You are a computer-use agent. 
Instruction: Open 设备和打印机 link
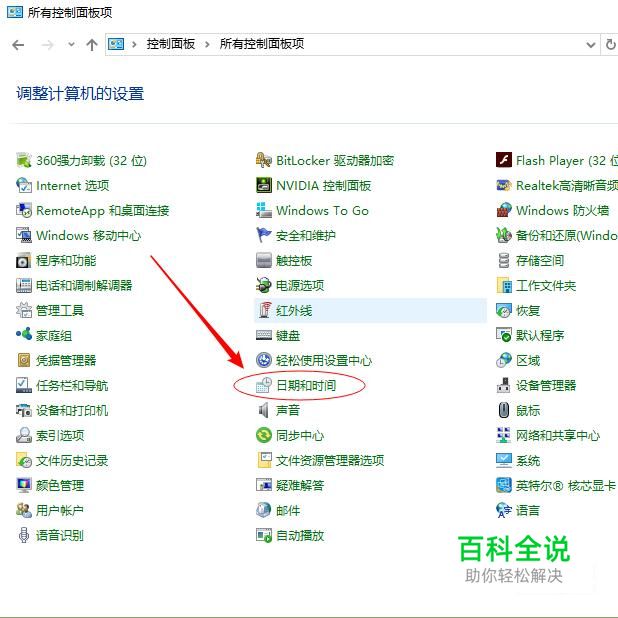(72, 410)
